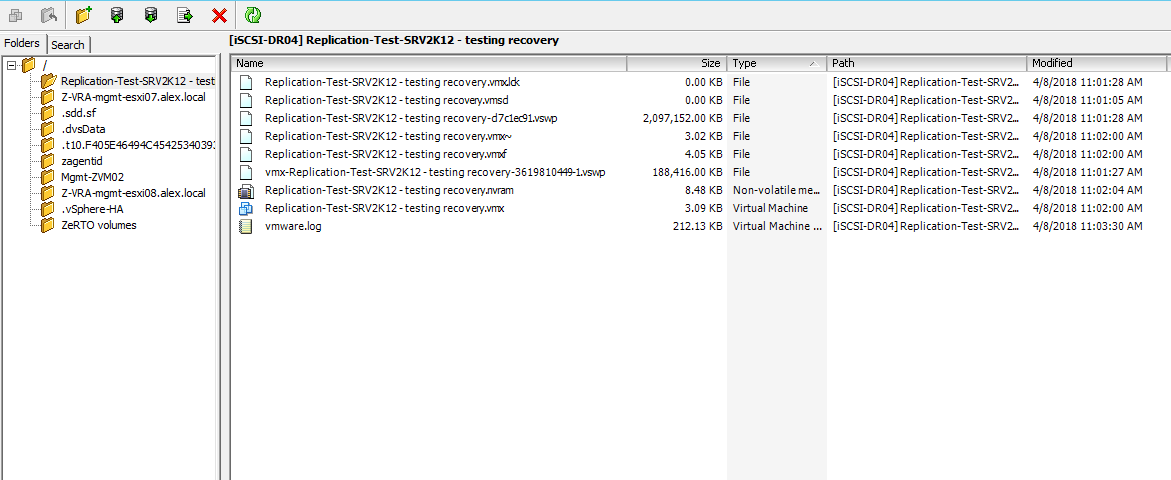Click the log file icon of vmware.log
The height and width of the screenshot is (480, 1171).
[246, 226]
